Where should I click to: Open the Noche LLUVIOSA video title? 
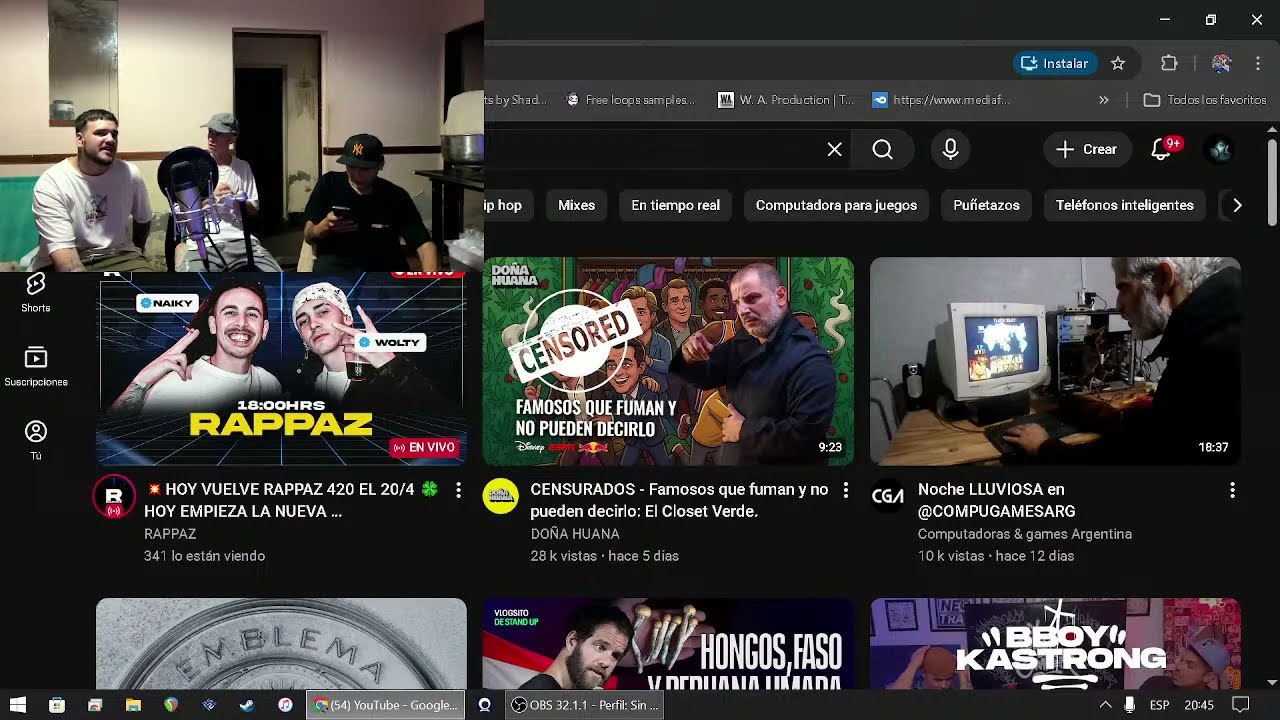pos(996,500)
